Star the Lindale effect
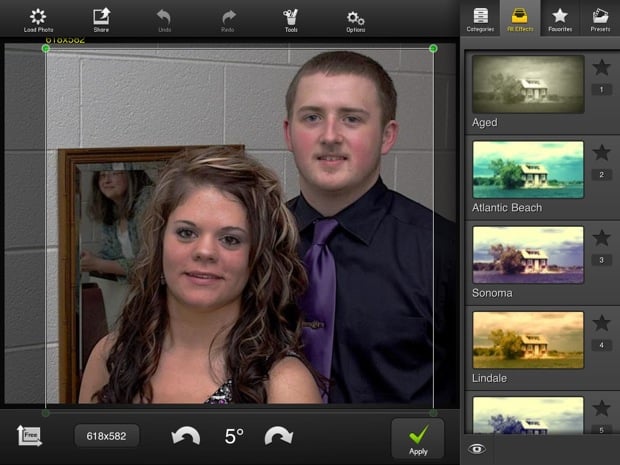Image resolution: width=620 pixels, height=465 pixels. [x=601, y=323]
